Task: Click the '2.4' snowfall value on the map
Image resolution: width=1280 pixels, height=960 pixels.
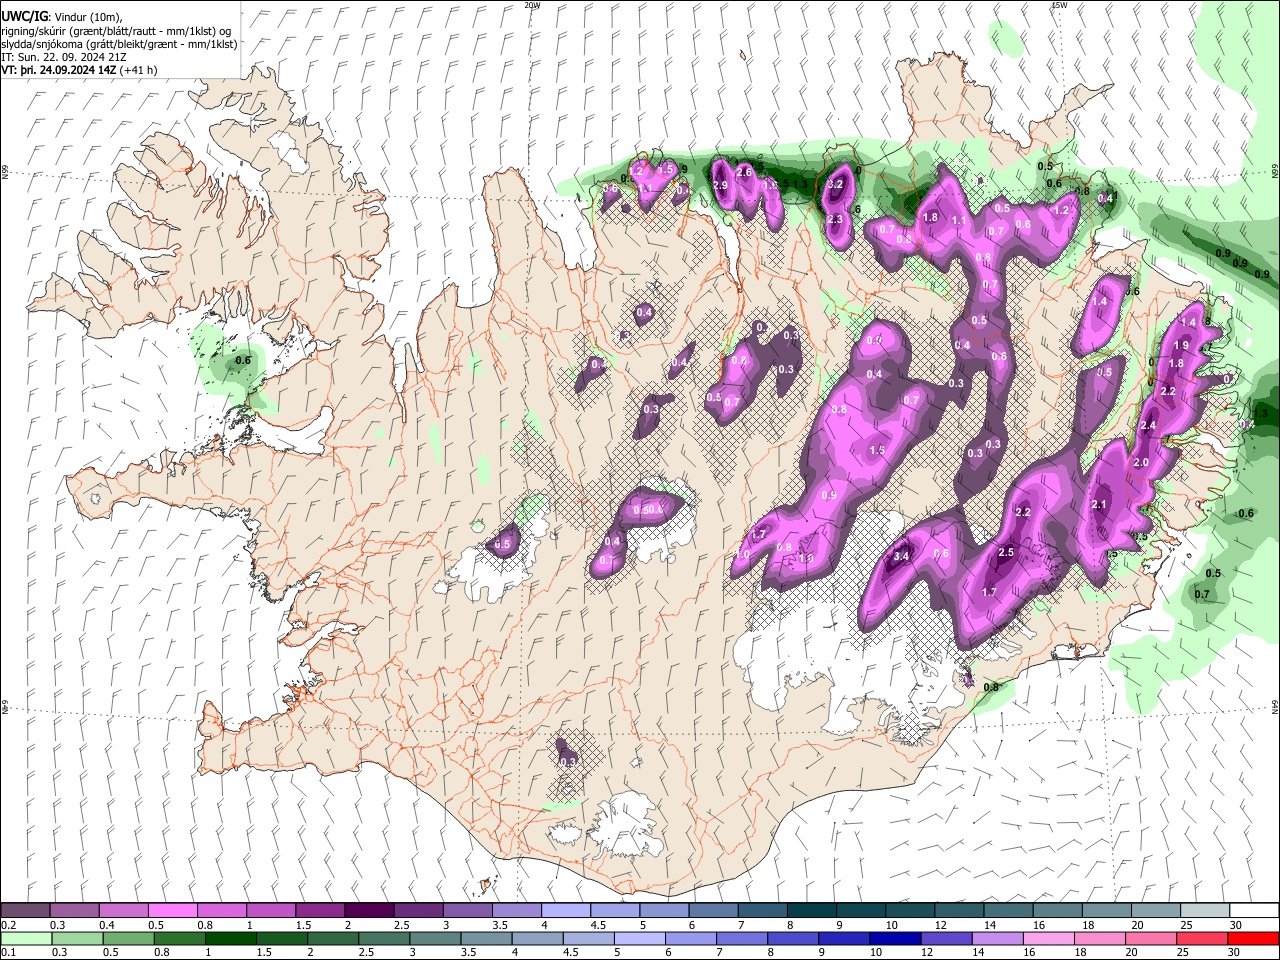Action: 1148,426
